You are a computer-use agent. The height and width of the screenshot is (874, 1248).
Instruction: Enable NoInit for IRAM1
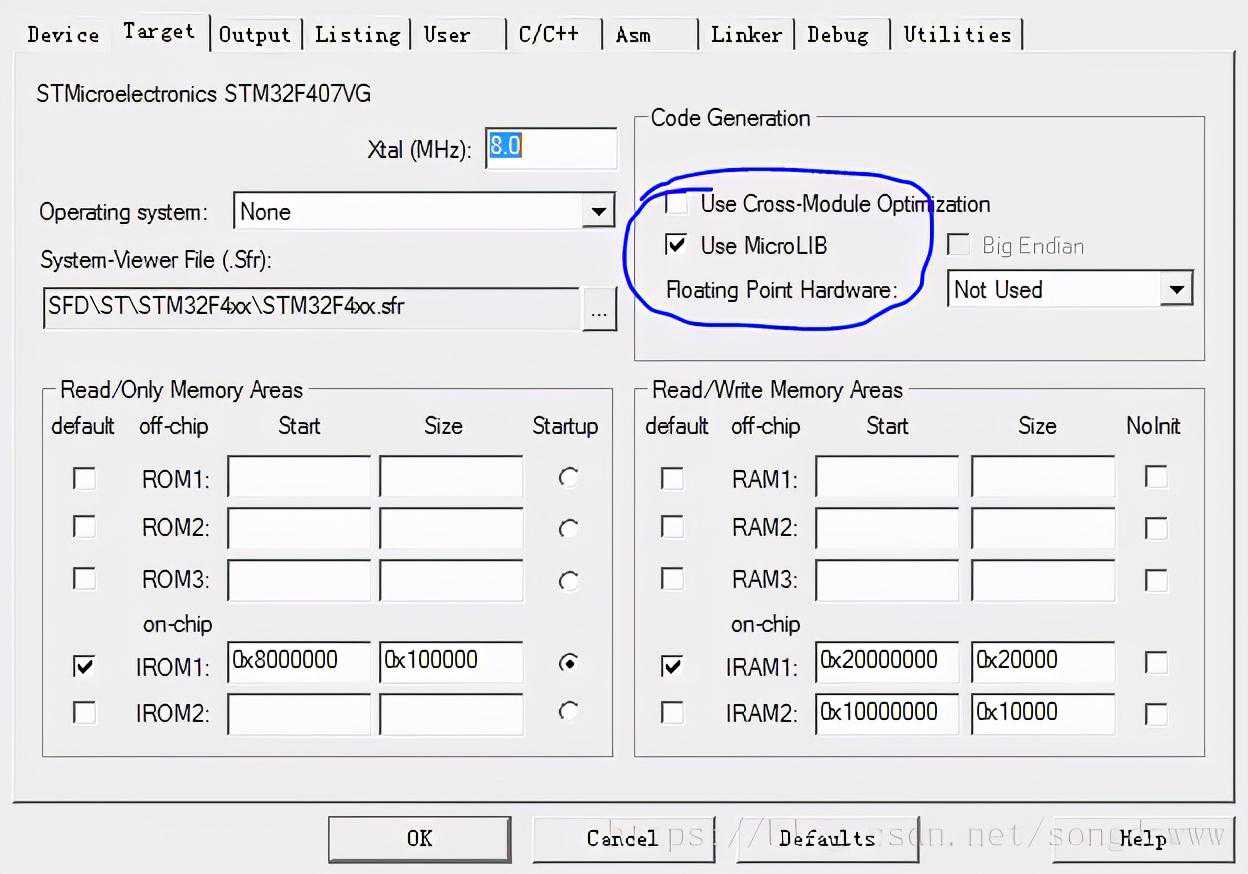pos(1156,662)
